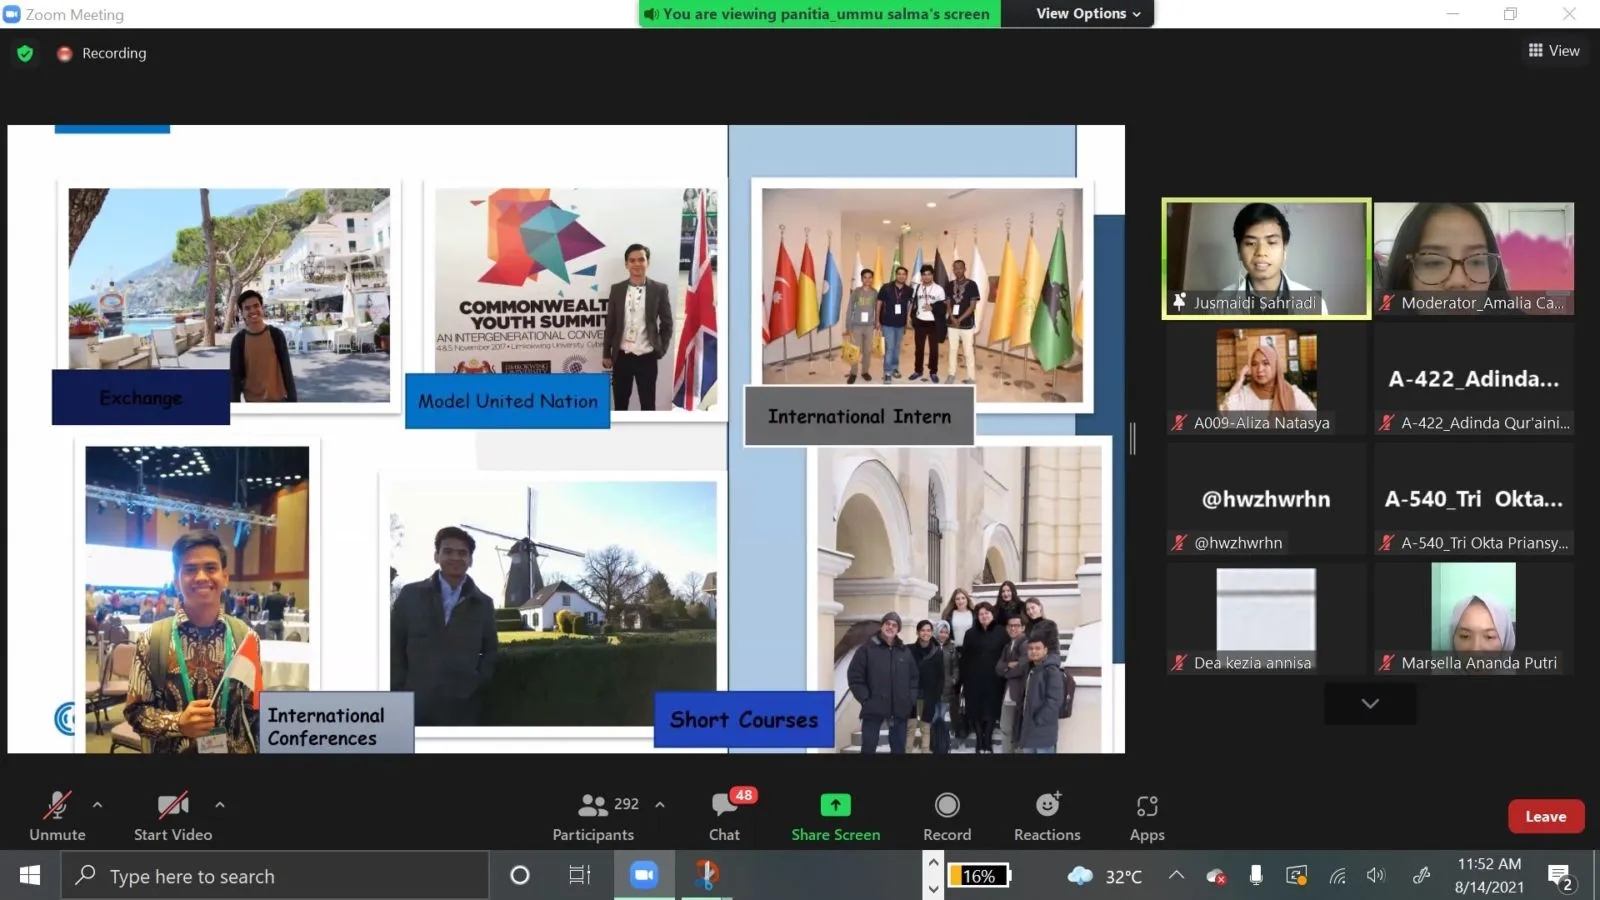Image resolution: width=1600 pixels, height=900 pixels.
Task: Click the green encryption shield icon
Action: [x=25, y=53]
